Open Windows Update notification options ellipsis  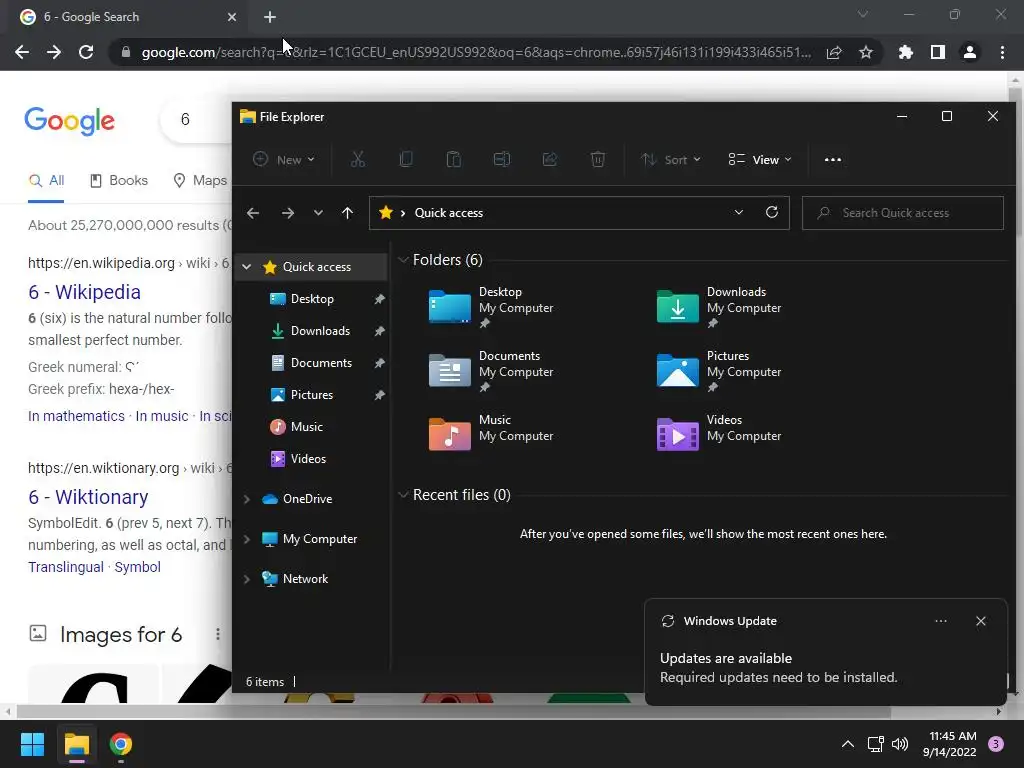tap(940, 621)
